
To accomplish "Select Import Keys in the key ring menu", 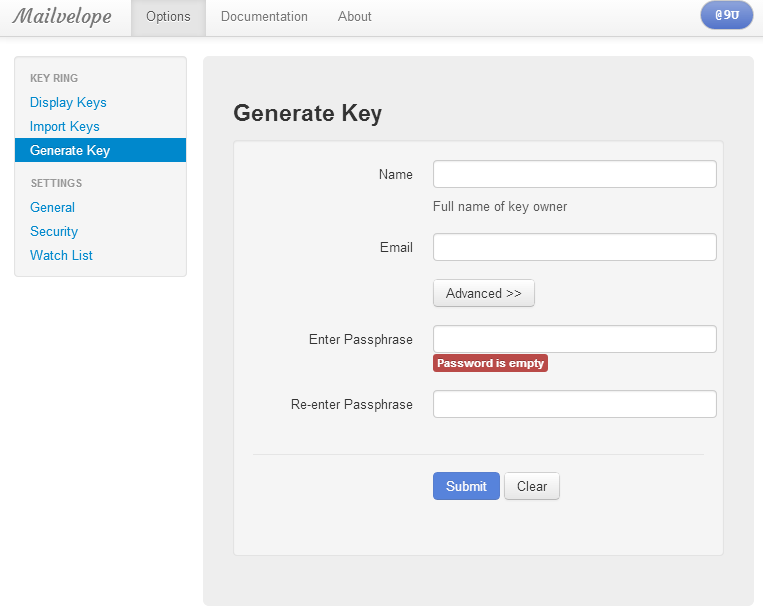I will 65,126.
